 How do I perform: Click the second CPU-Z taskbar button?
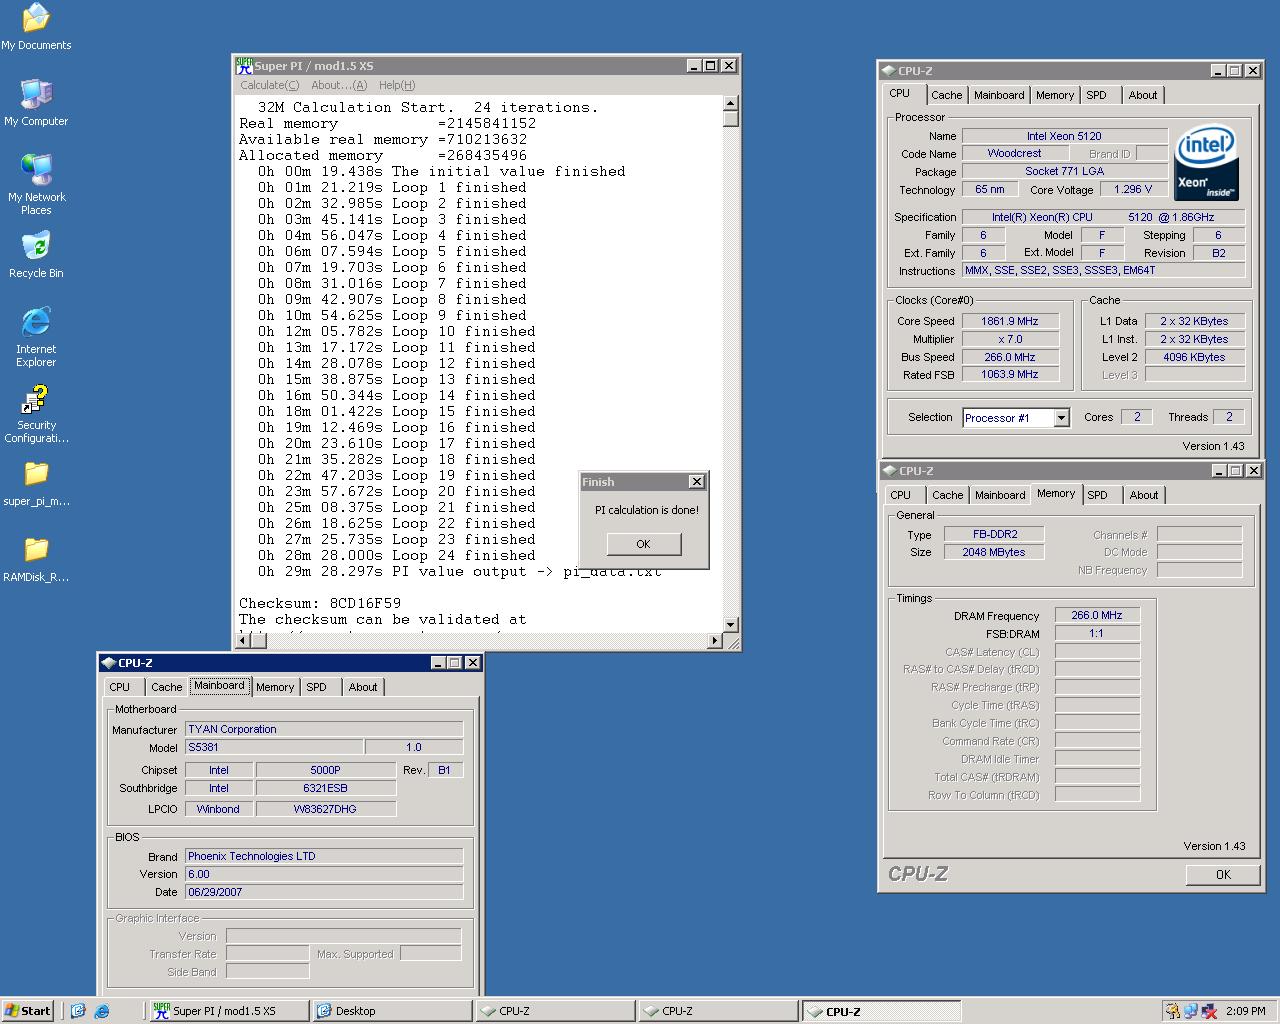click(718, 1011)
